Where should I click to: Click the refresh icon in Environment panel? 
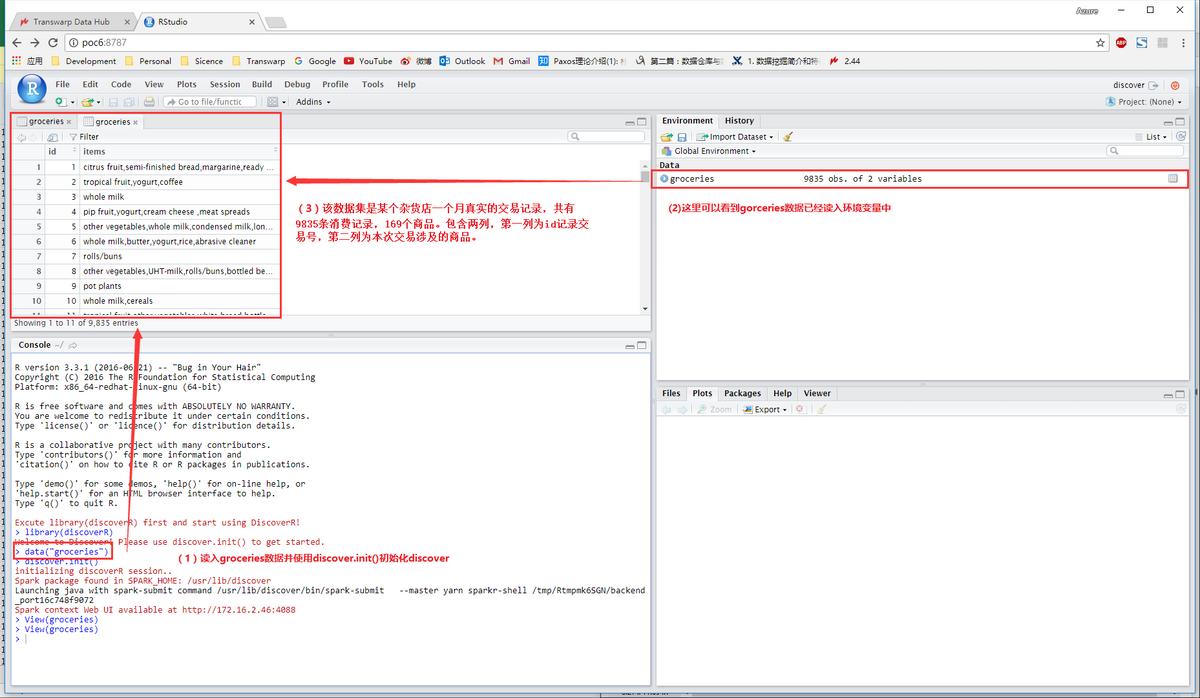(1181, 137)
